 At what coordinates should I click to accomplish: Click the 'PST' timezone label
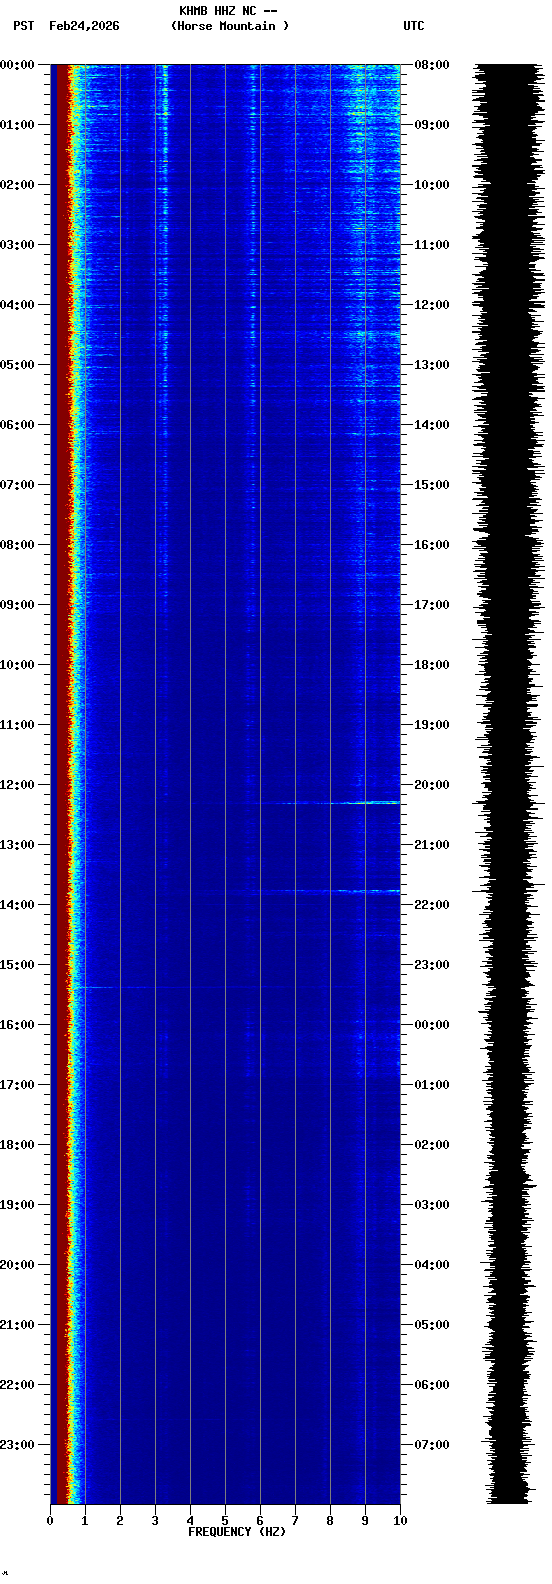[24, 26]
